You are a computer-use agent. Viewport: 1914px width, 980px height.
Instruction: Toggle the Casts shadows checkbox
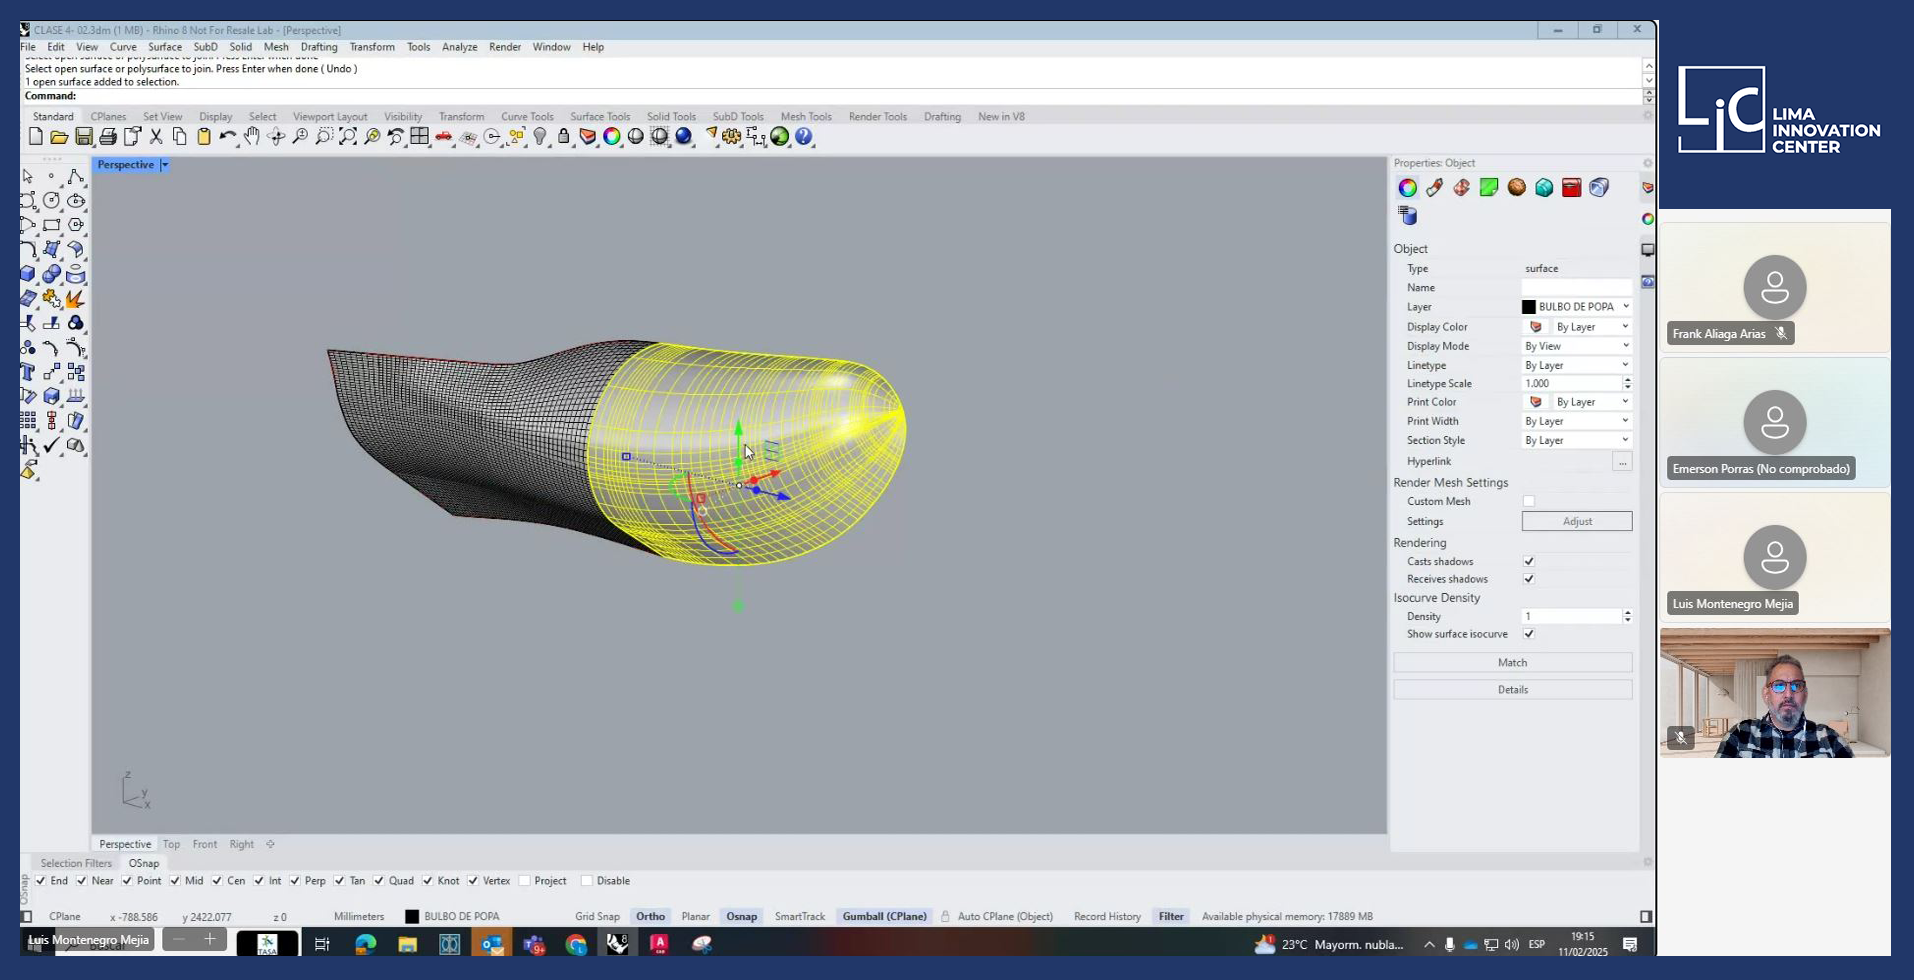pos(1529,562)
